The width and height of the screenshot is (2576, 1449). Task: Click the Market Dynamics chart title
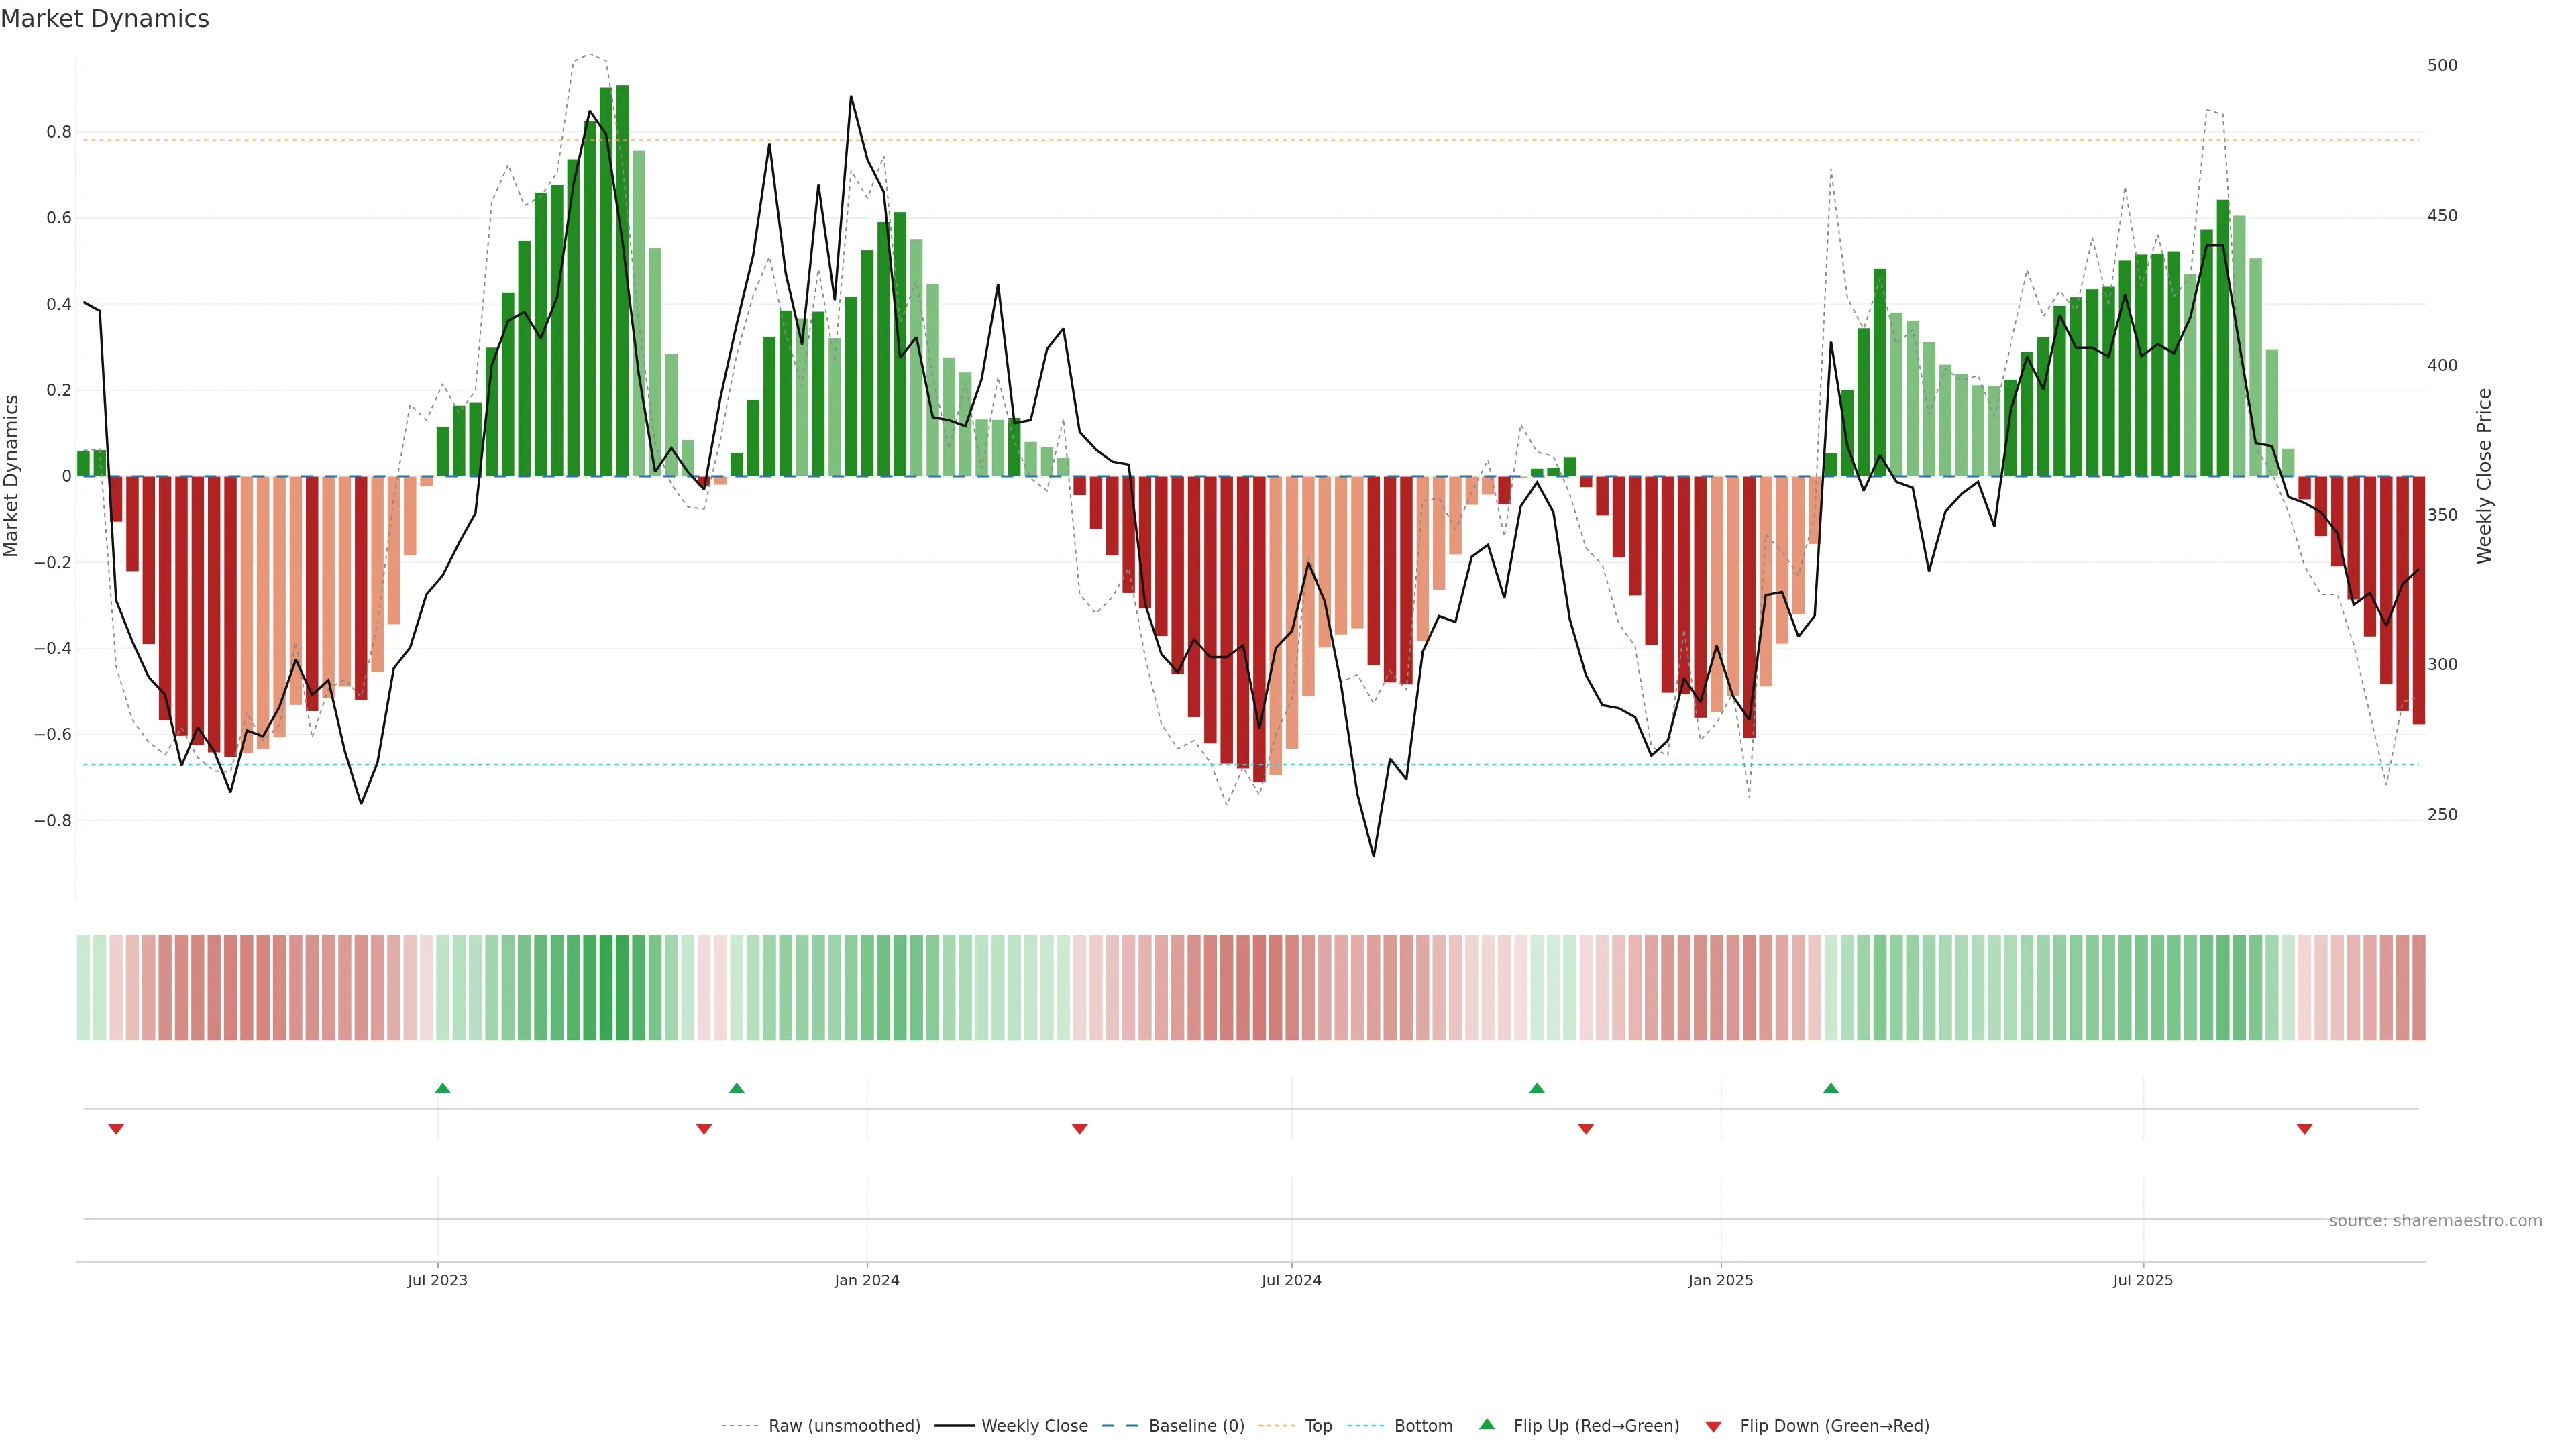pyautogui.click(x=105, y=19)
